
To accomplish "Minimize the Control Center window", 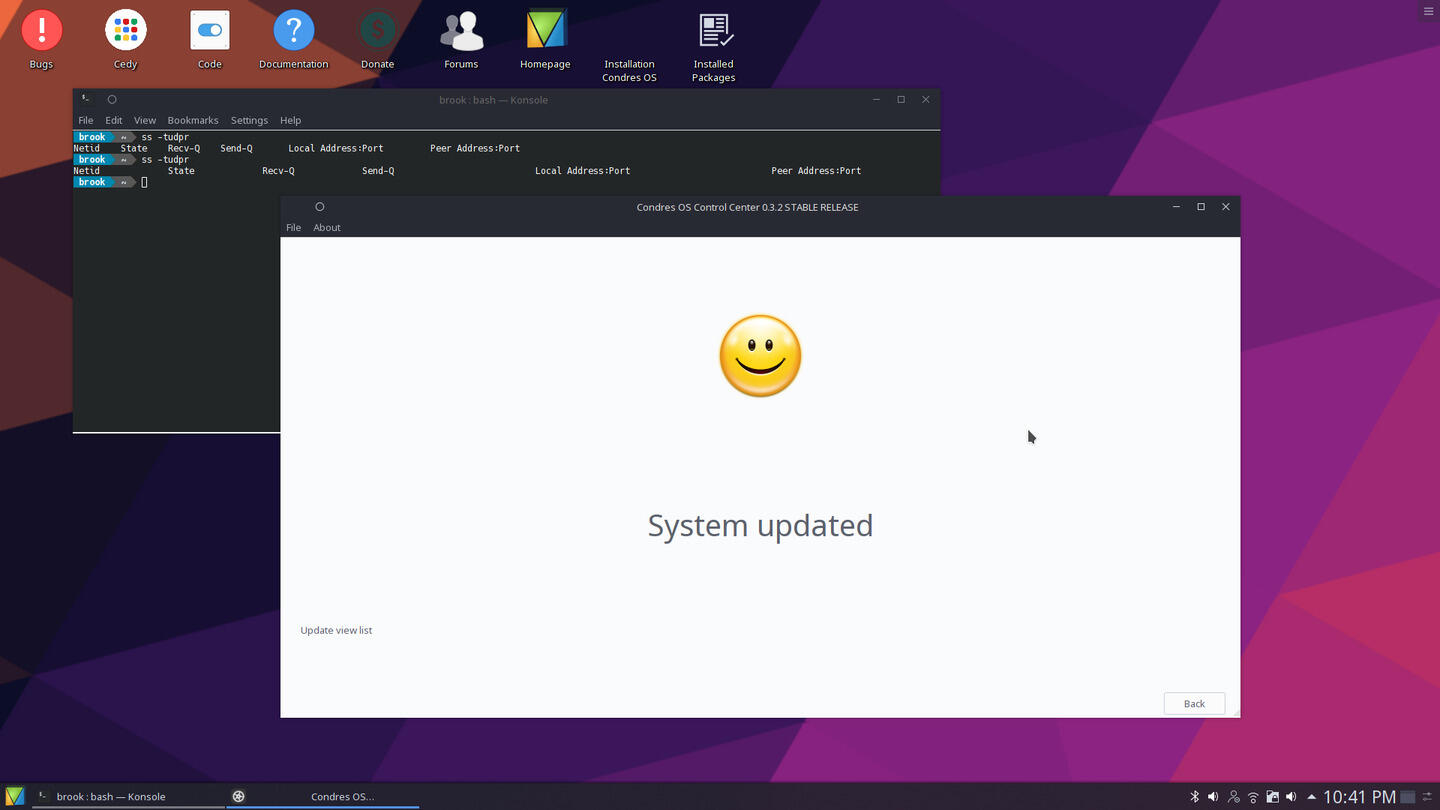I will click(x=1176, y=206).
